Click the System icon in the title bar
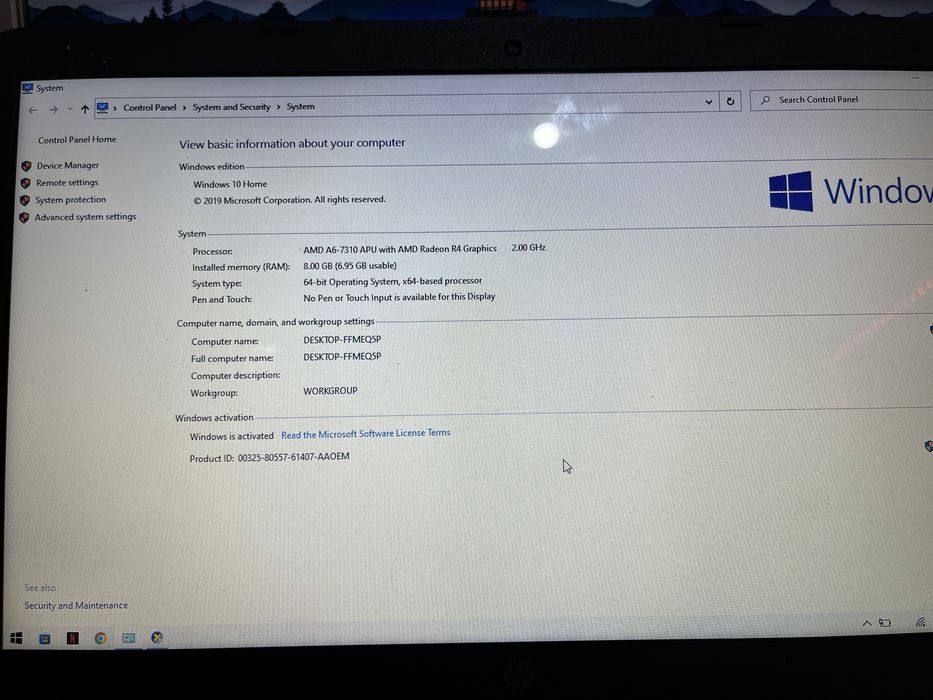The image size is (933, 700). coord(27,89)
